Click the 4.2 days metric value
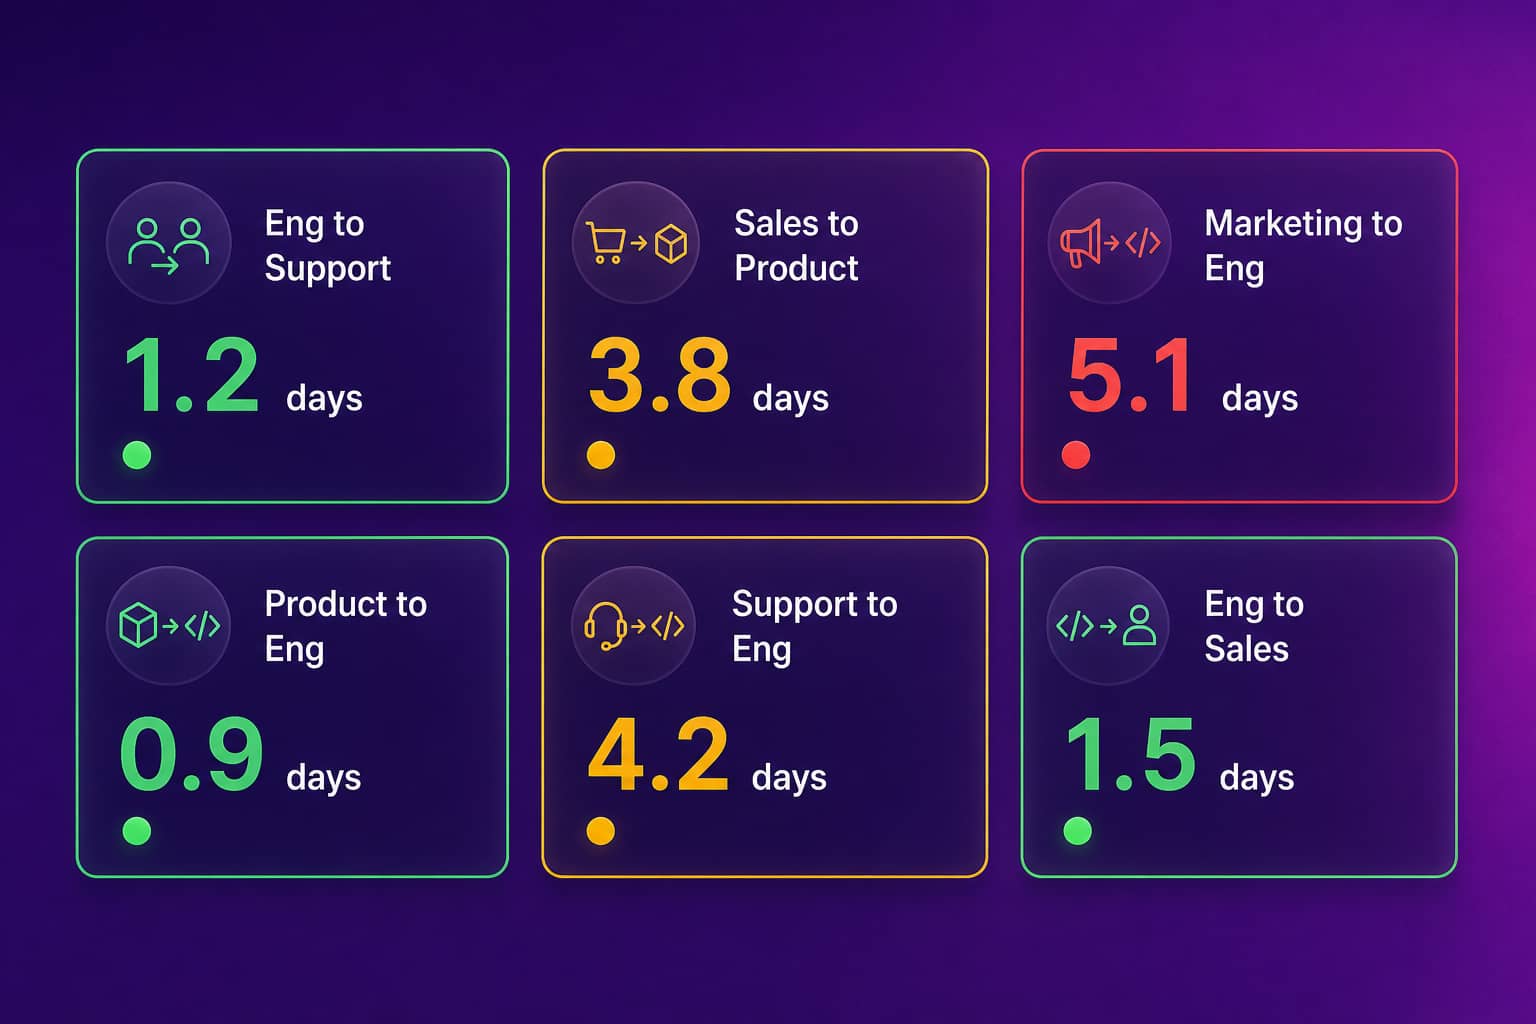This screenshot has width=1536, height=1024. [x=707, y=755]
